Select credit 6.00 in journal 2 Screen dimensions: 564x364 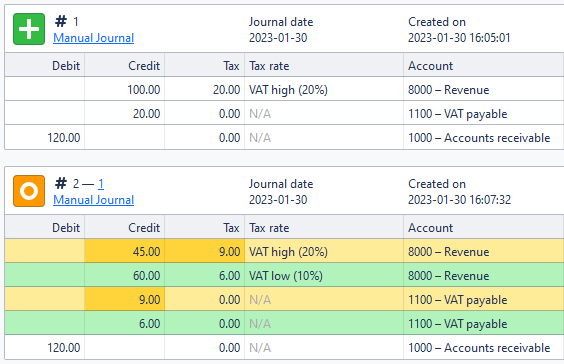(x=124, y=323)
